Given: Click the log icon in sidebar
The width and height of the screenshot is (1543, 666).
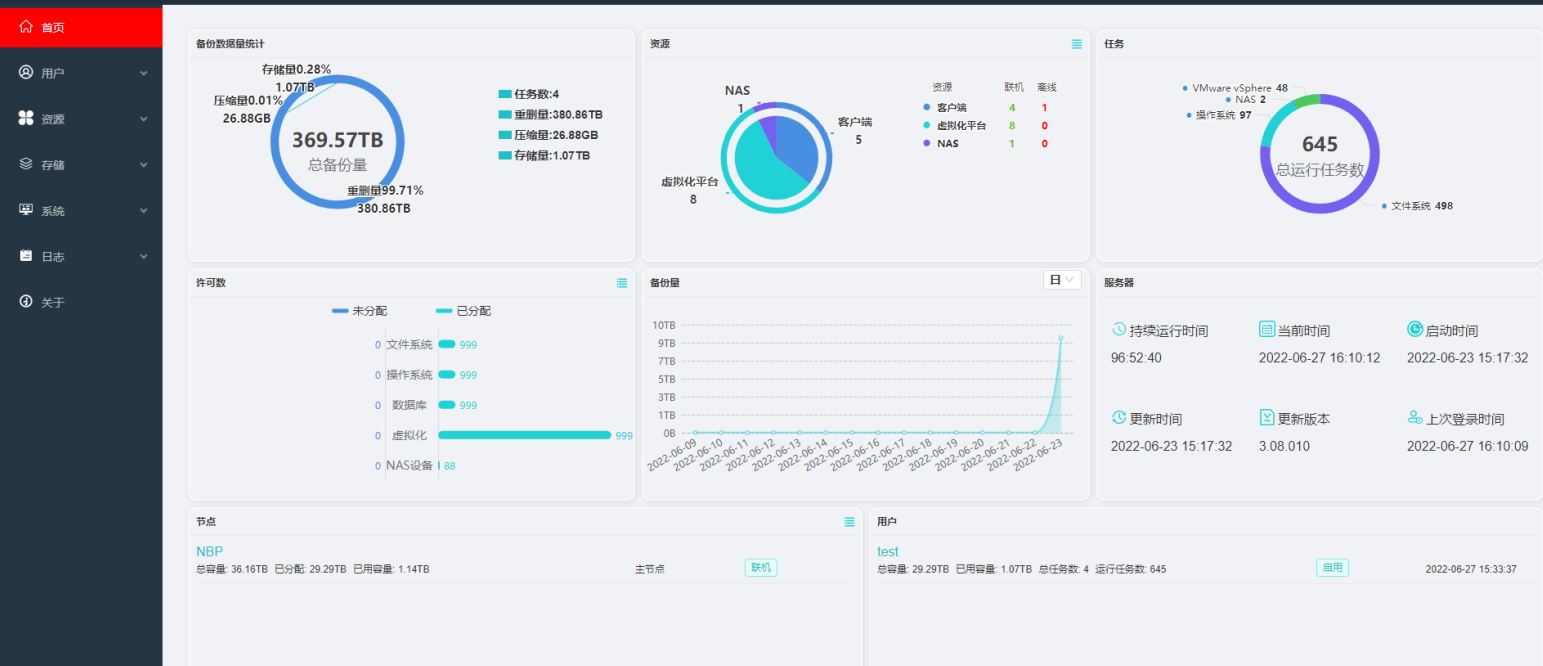Looking at the screenshot, I should pyautogui.click(x=26, y=256).
